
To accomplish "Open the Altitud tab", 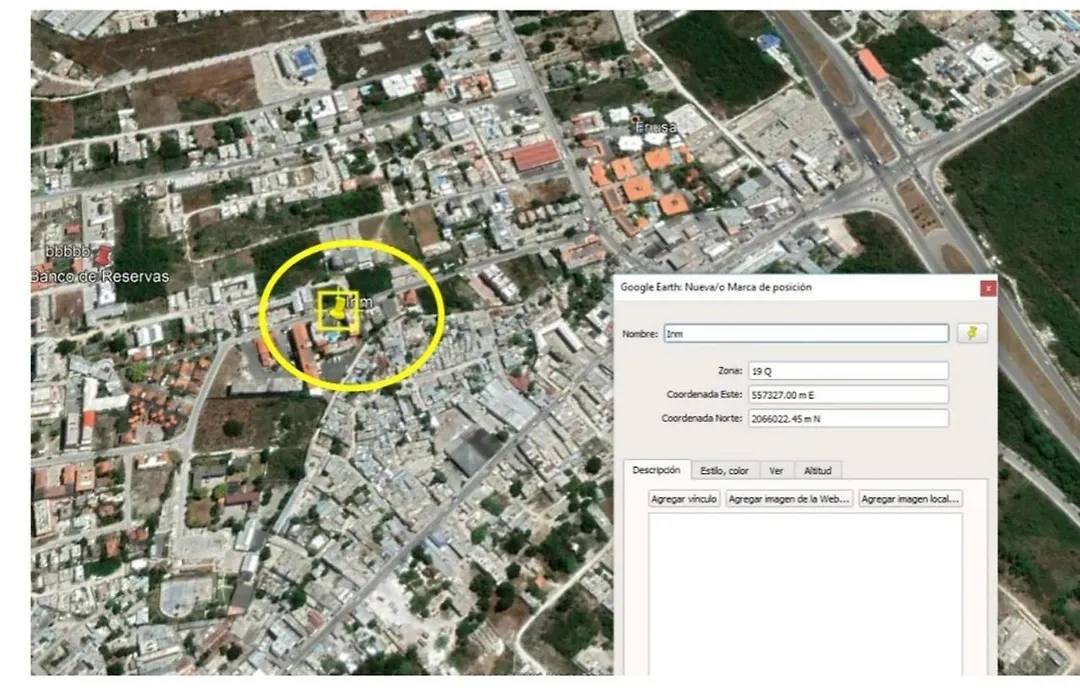I will (x=818, y=471).
